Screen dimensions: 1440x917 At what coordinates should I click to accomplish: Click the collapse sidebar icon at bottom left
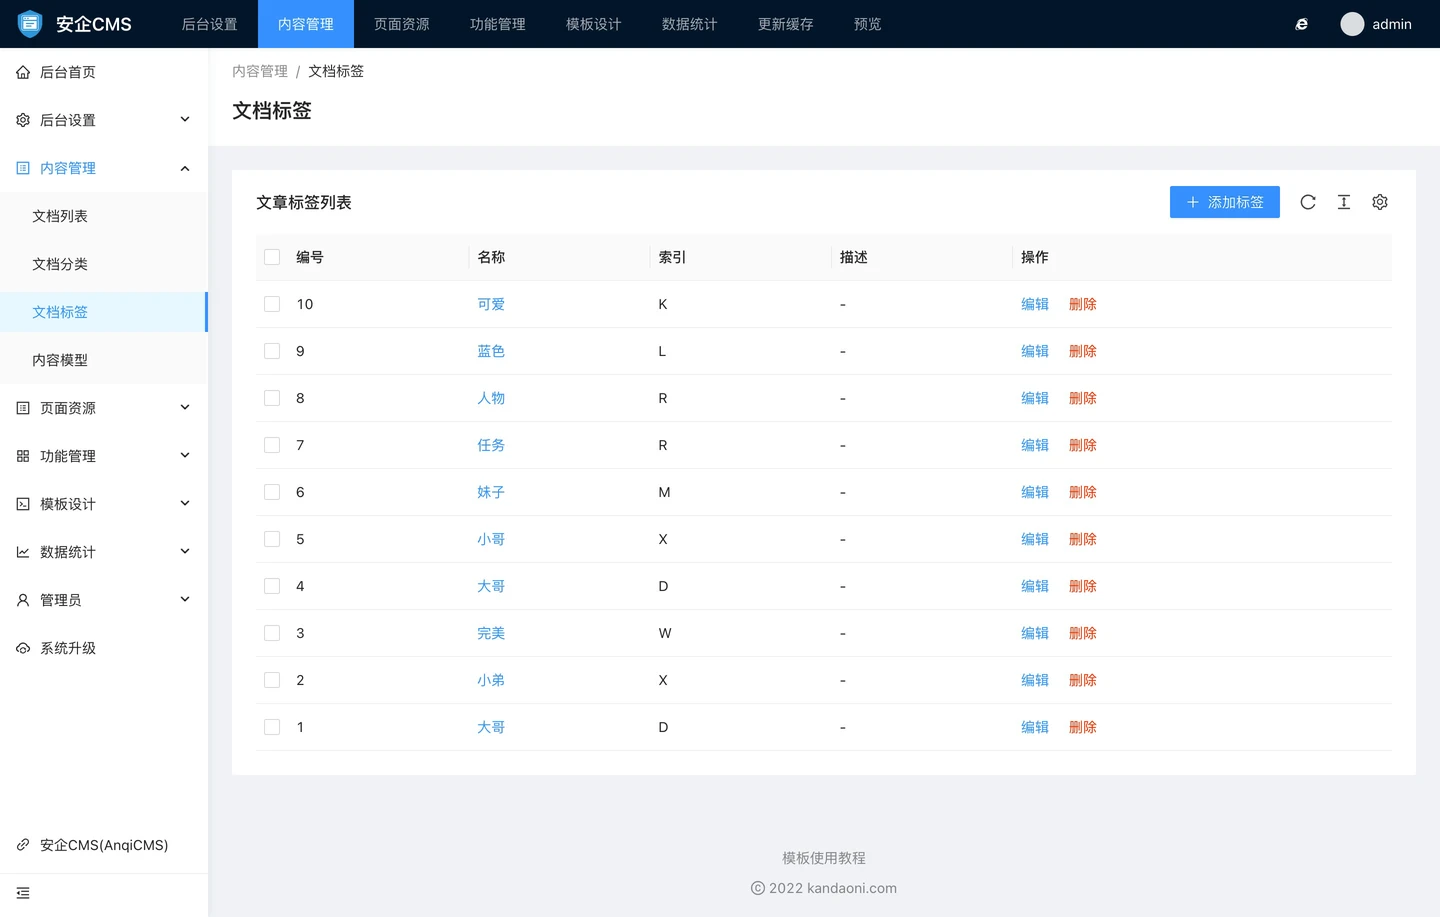[23, 893]
